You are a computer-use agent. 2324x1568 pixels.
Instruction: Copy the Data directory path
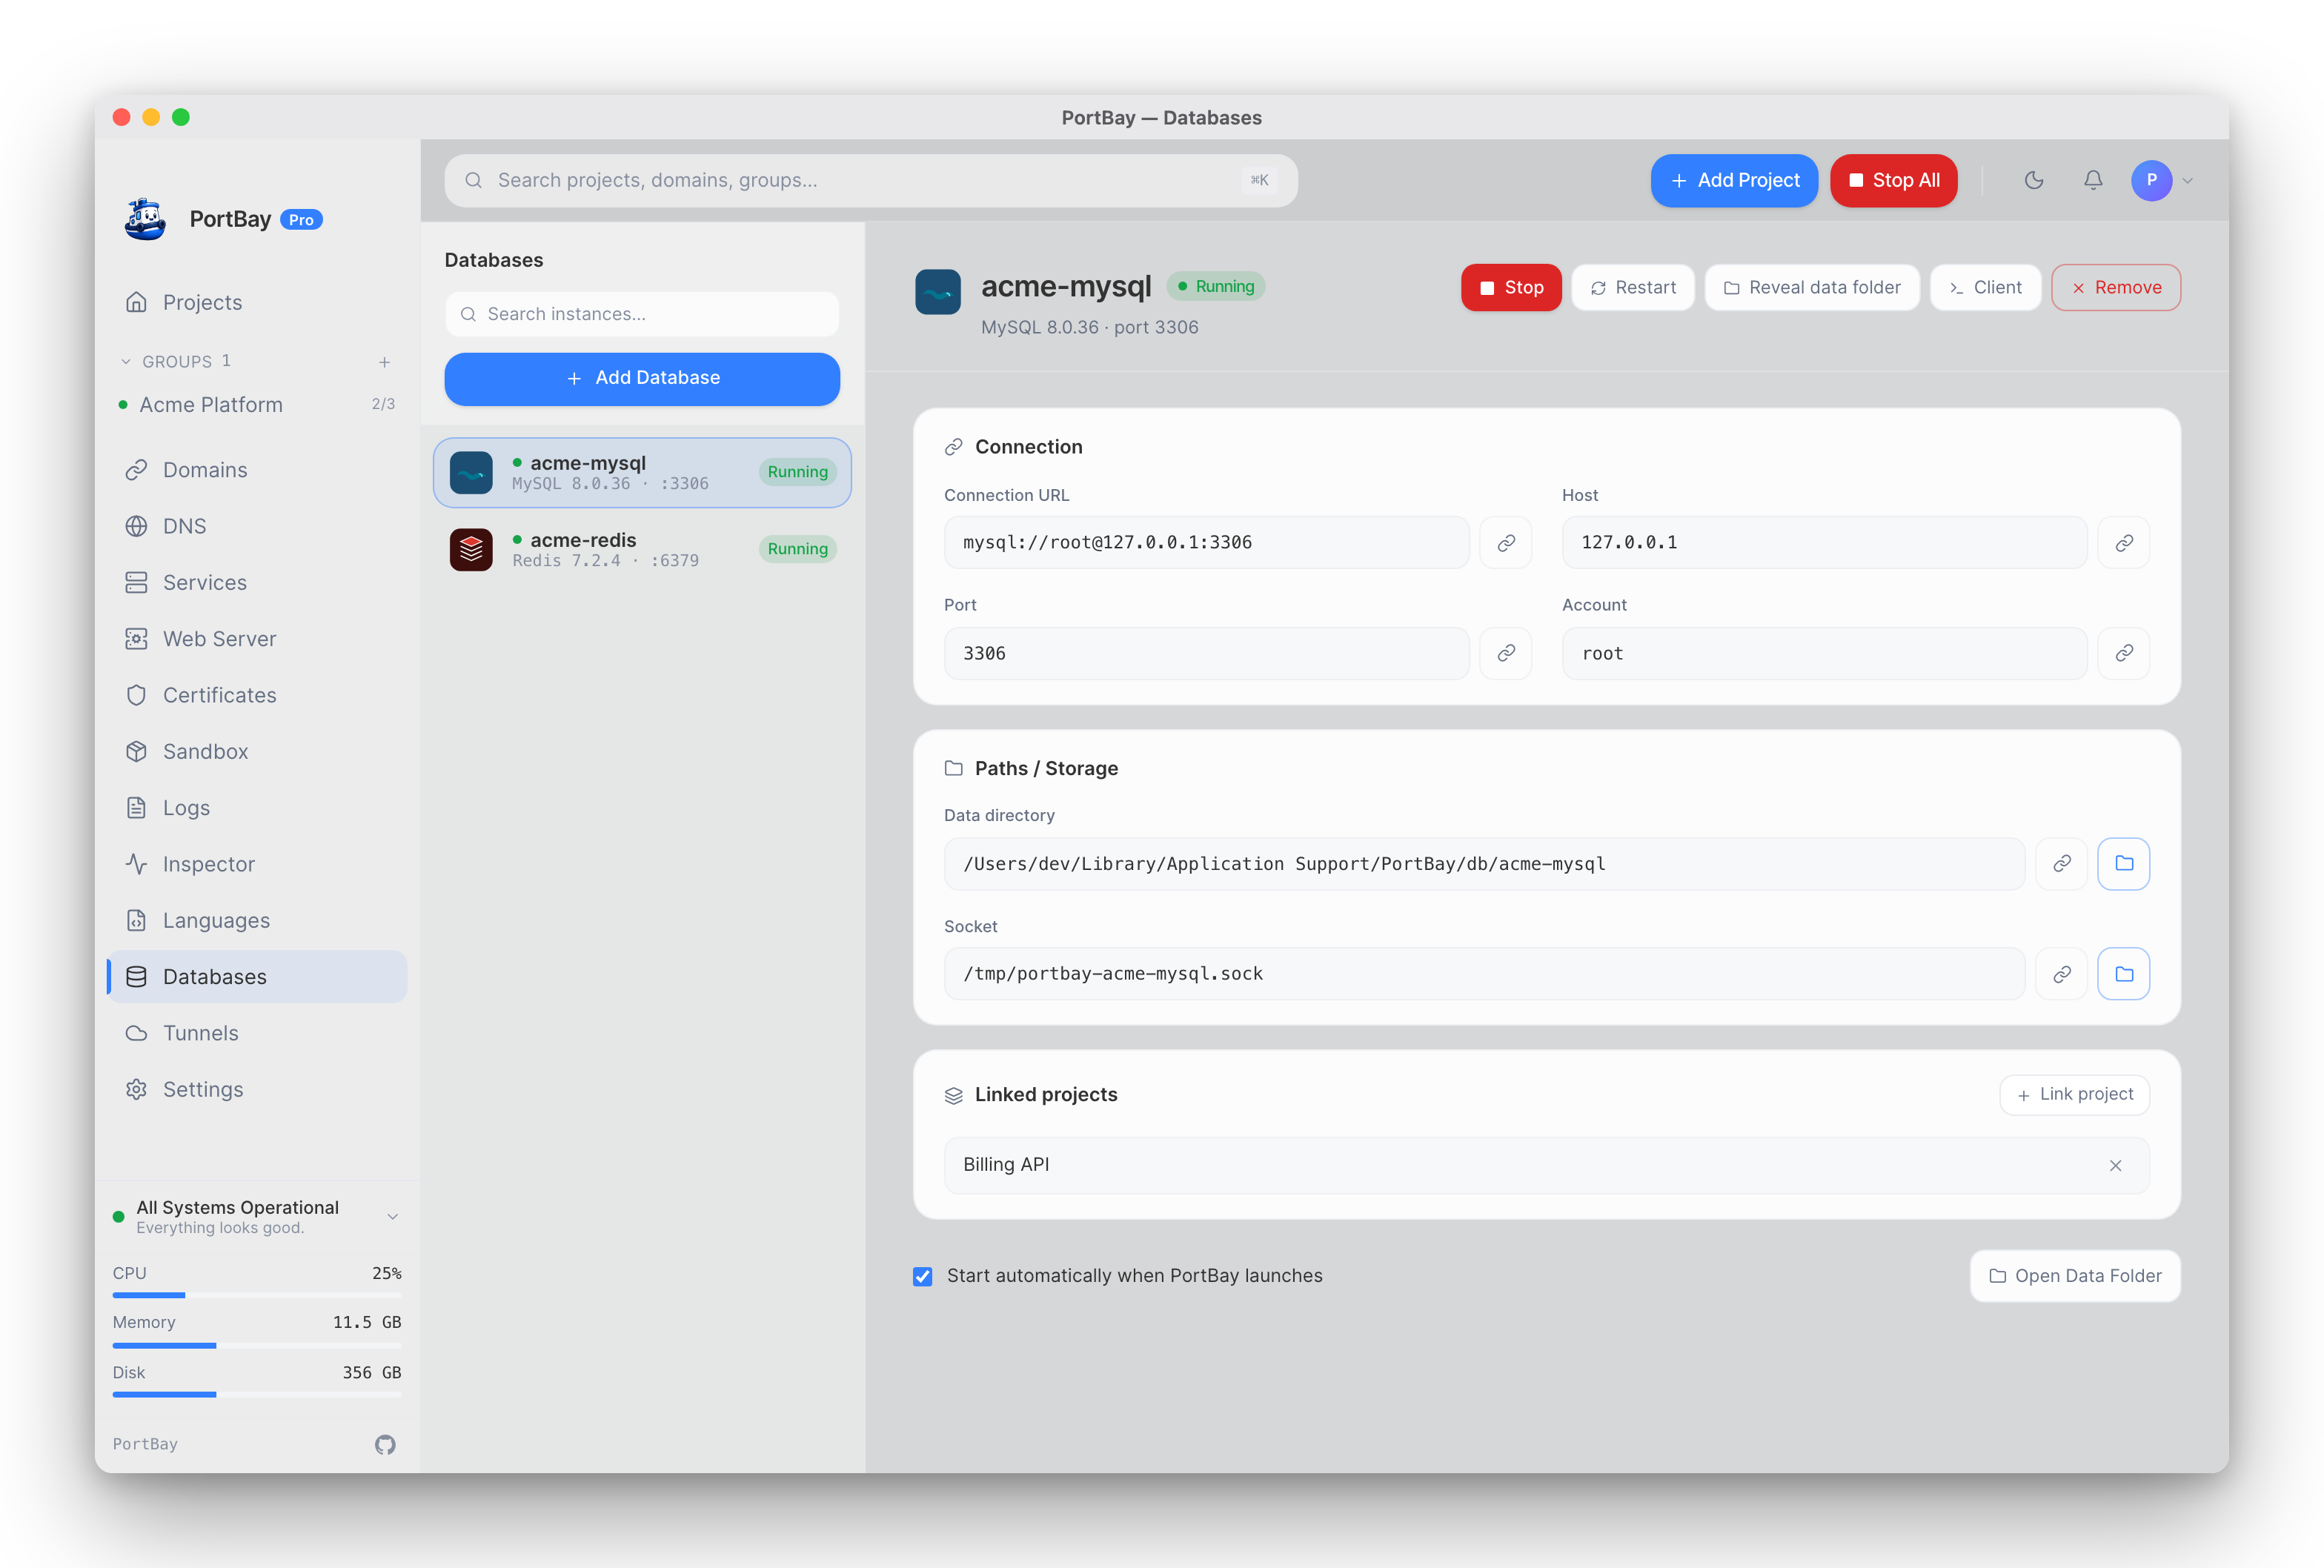point(2062,864)
